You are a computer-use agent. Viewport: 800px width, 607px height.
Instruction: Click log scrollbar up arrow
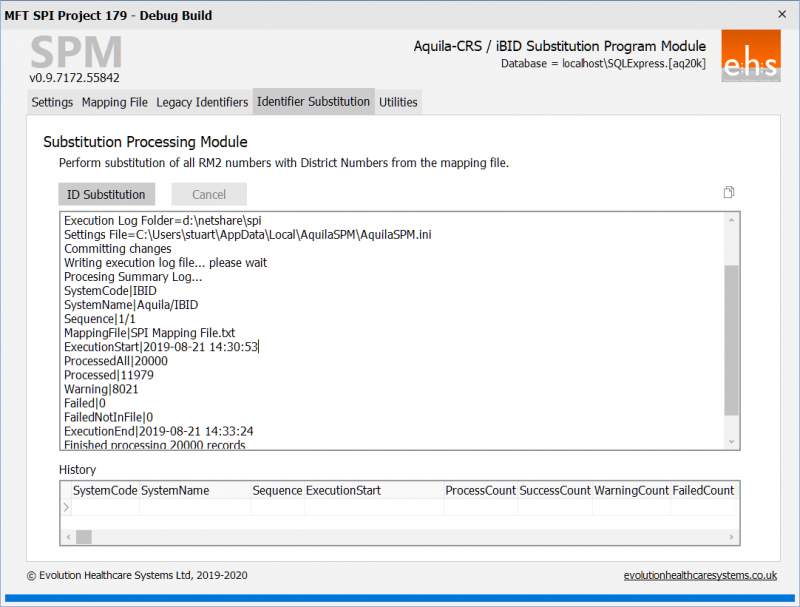tap(732, 220)
